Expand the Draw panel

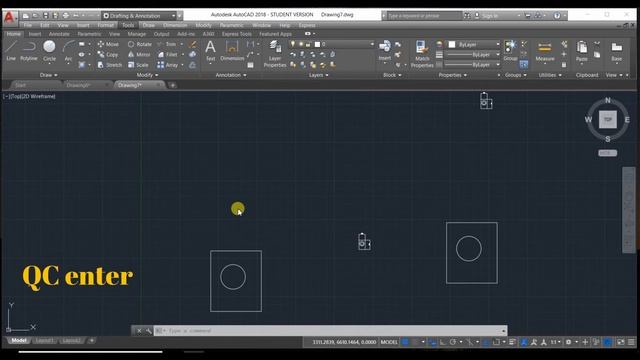pyautogui.click(x=49, y=75)
